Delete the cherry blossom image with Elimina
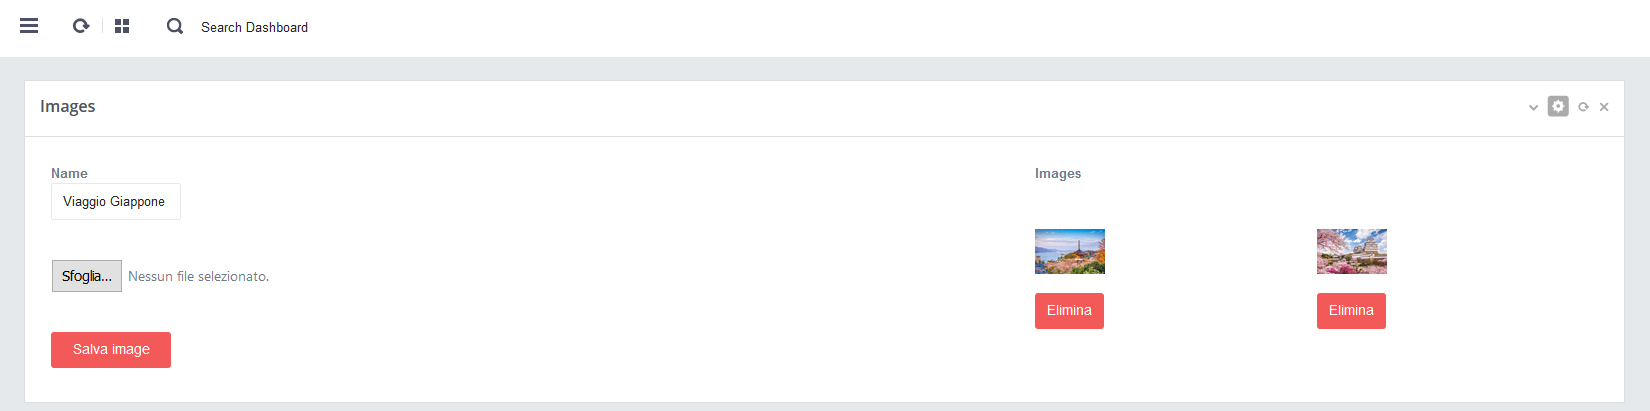The width and height of the screenshot is (1650, 411). tap(1351, 311)
